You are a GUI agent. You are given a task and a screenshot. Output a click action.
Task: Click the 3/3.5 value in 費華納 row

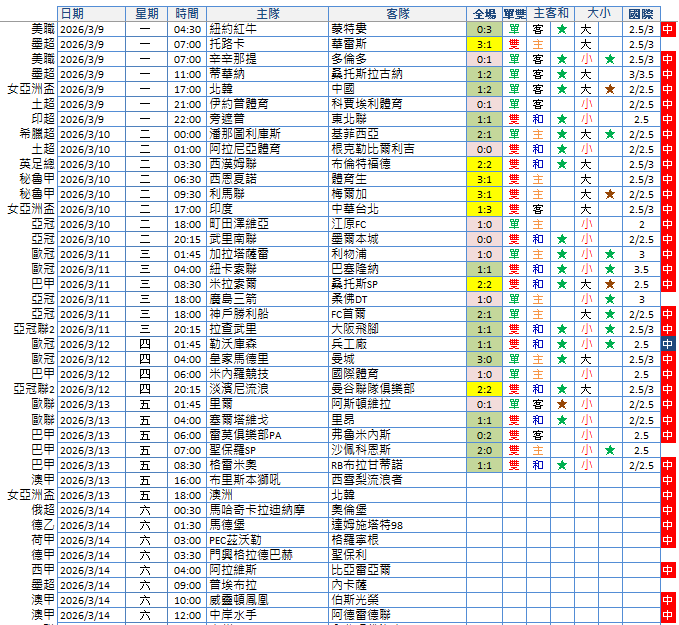[641, 75]
